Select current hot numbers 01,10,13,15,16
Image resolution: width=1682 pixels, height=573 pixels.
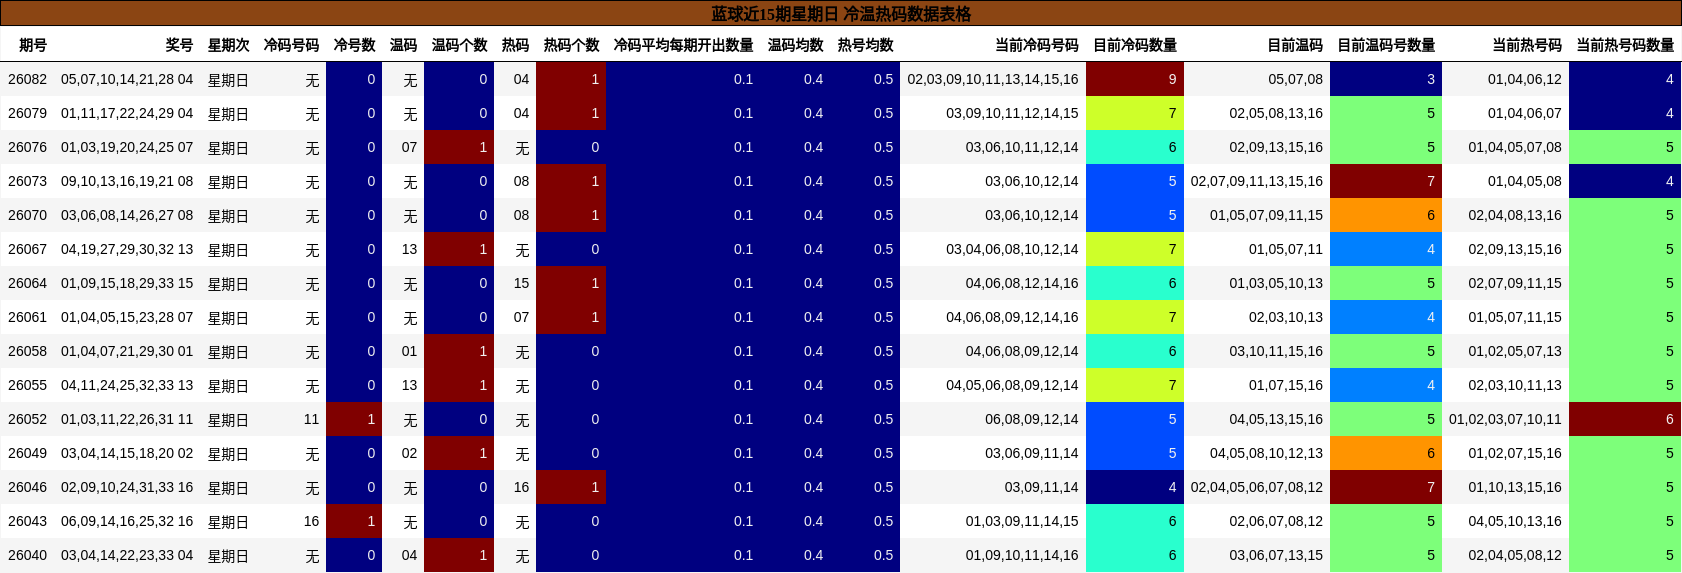pos(1515,487)
